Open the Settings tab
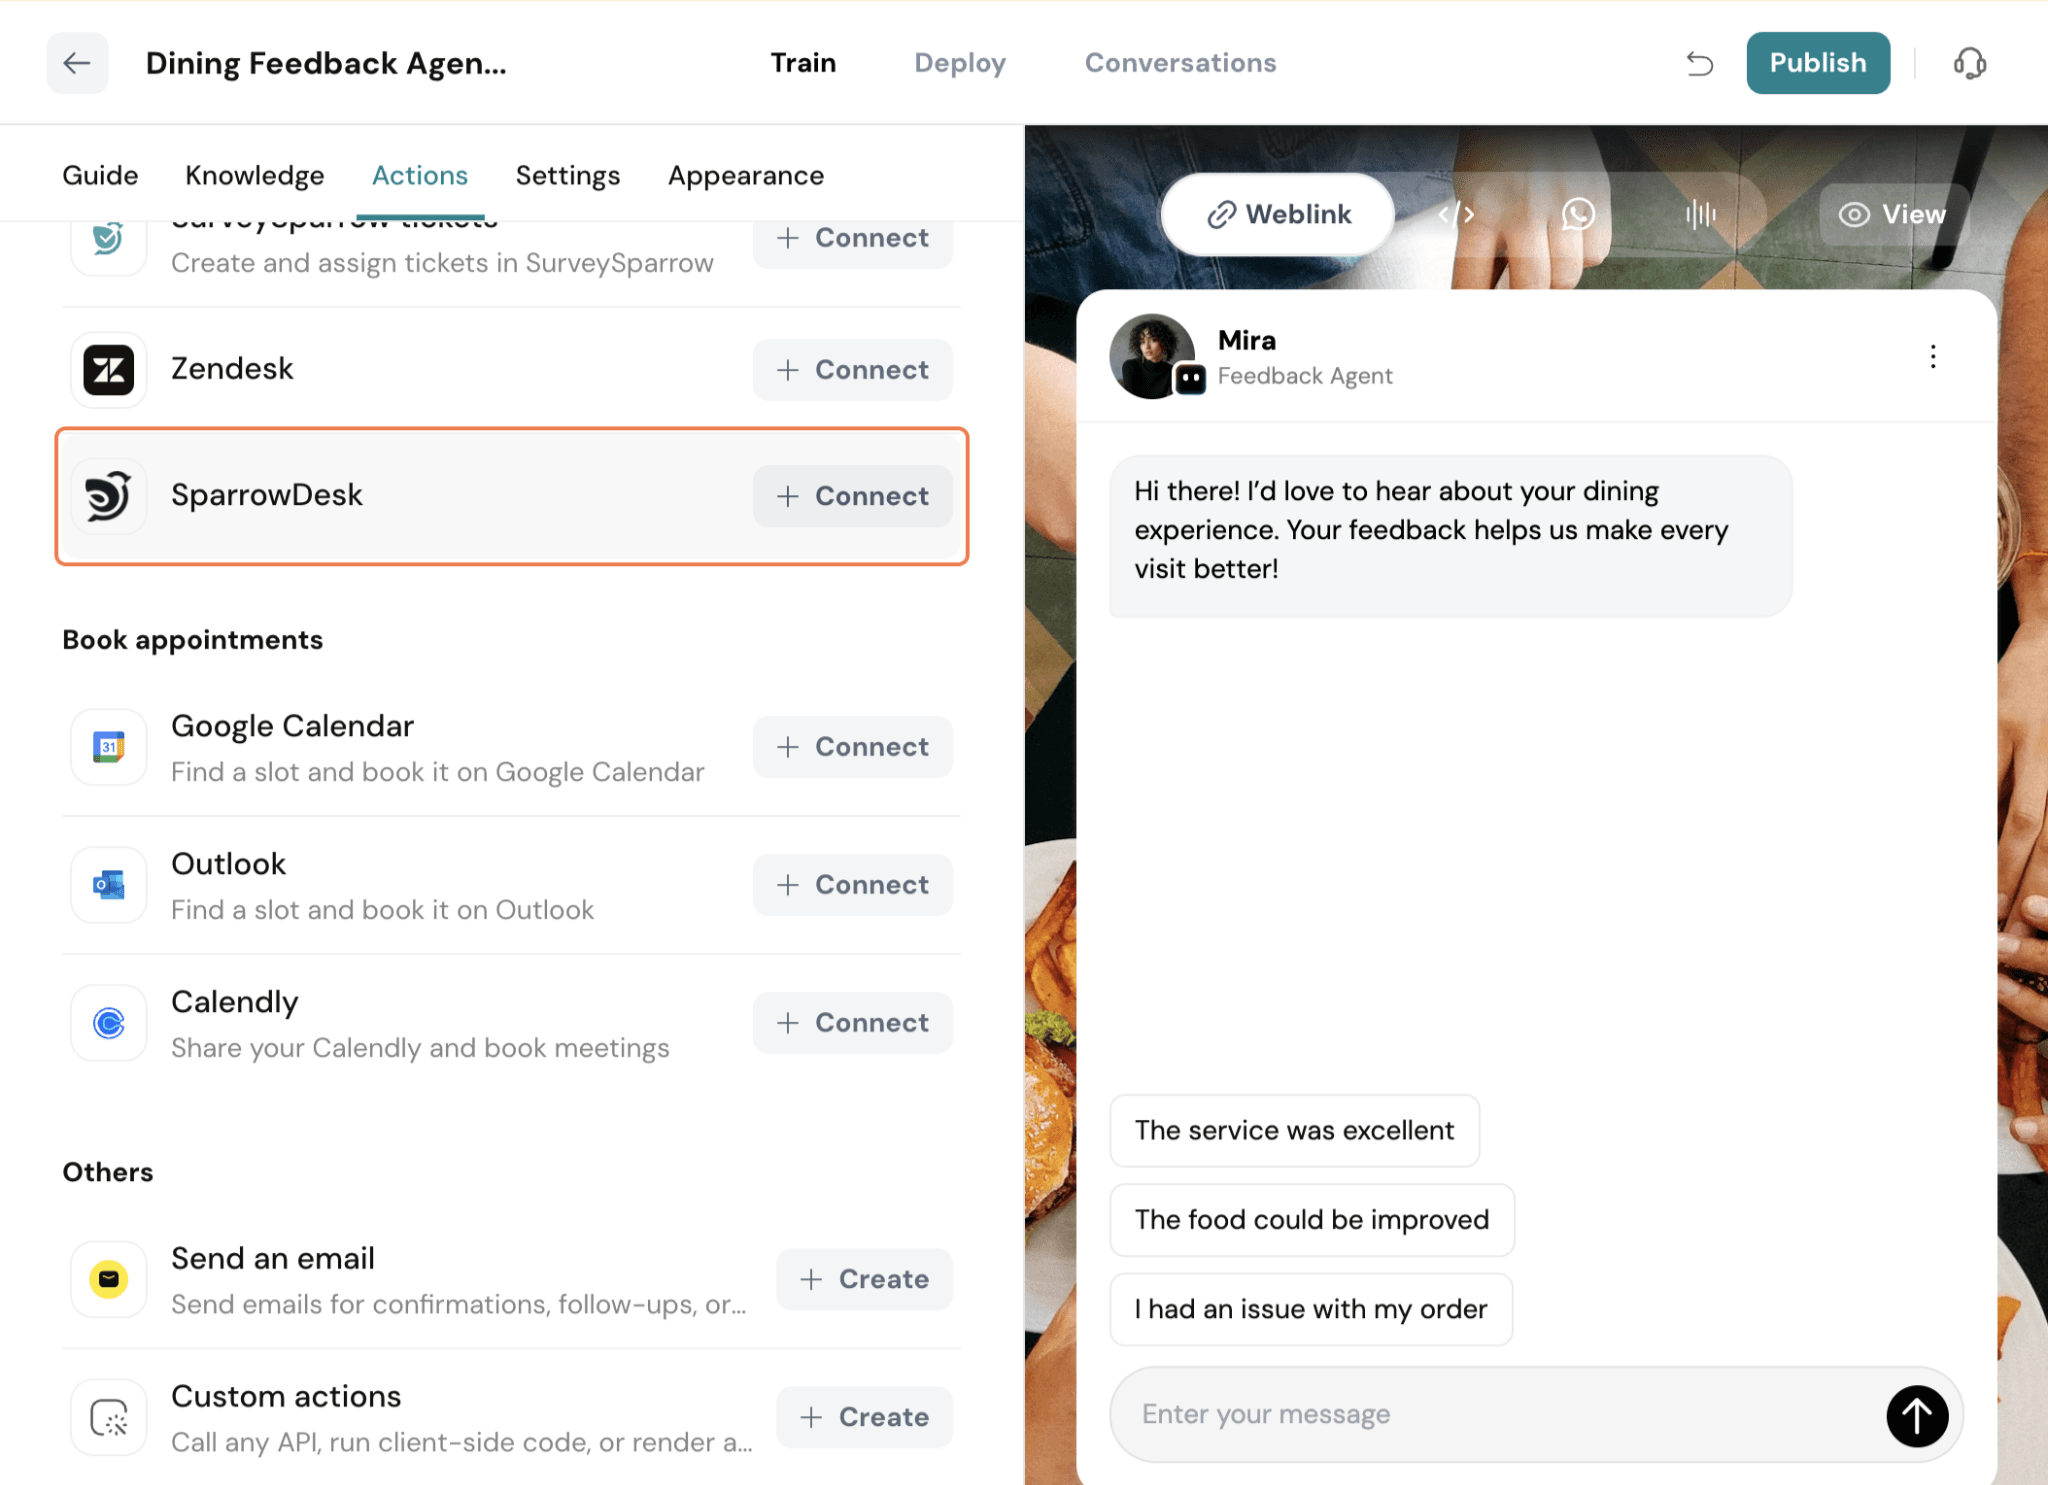 point(568,176)
